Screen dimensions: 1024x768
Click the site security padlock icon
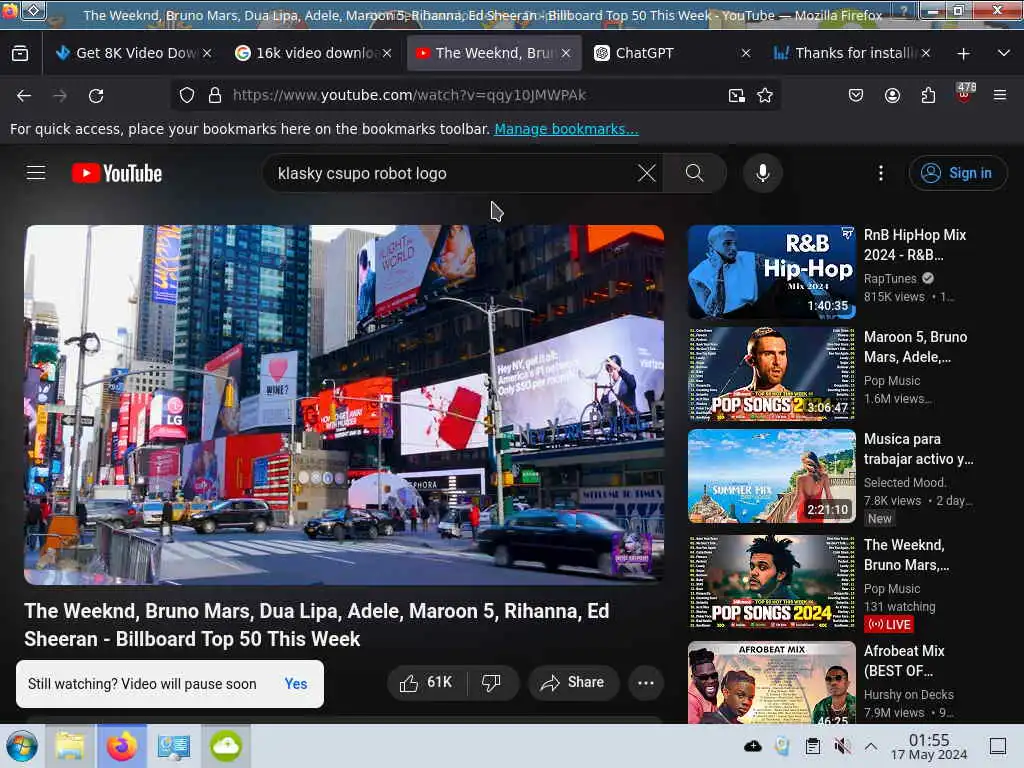coord(215,95)
